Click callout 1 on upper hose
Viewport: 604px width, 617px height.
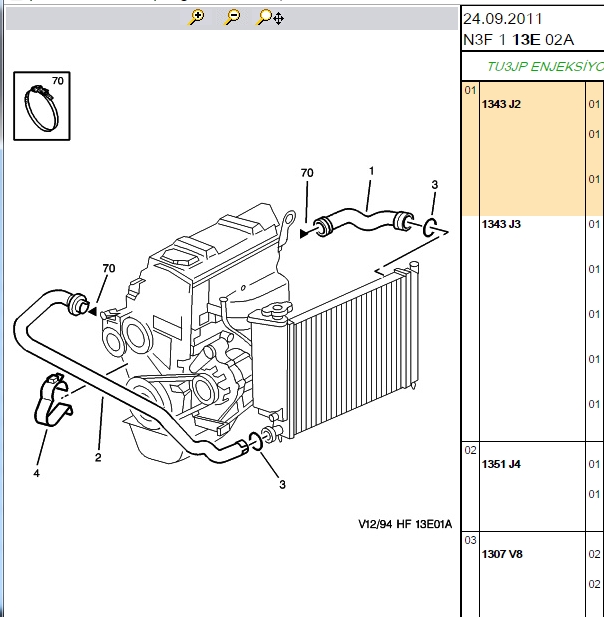pyautogui.click(x=371, y=171)
